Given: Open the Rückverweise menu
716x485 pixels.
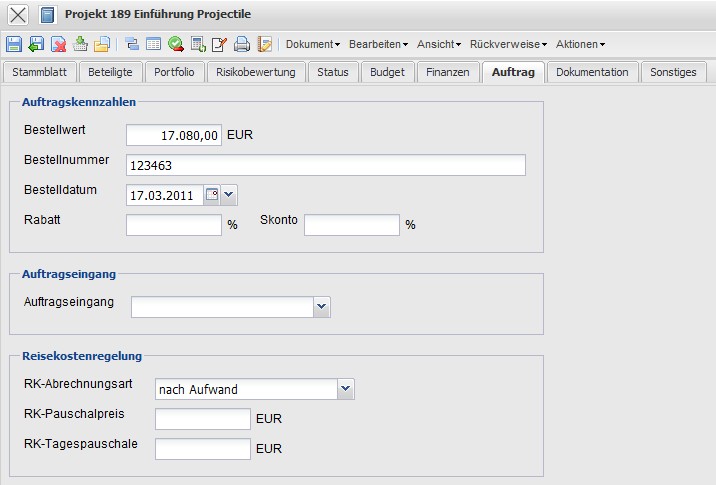Looking at the screenshot, I should [x=509, y=44].
